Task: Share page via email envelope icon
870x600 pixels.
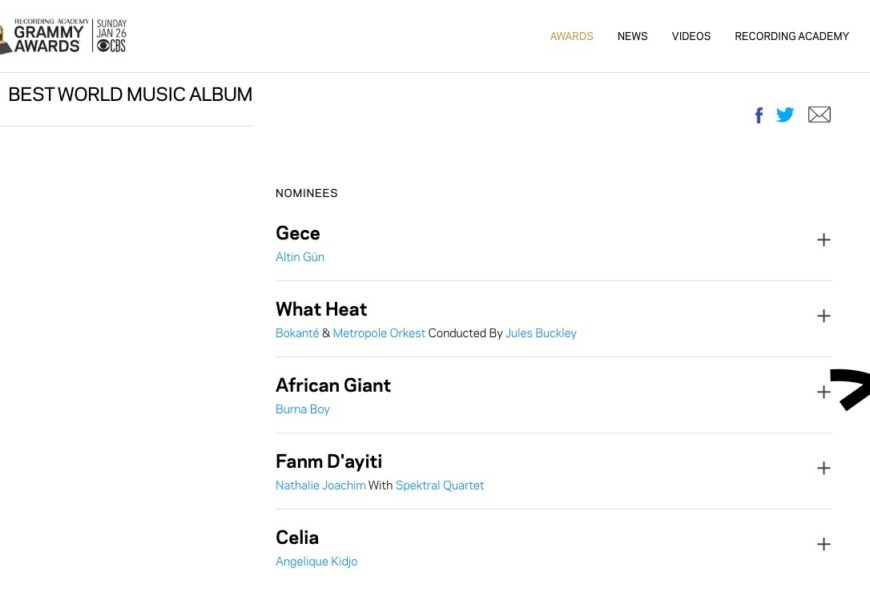Action: (819, 115)
